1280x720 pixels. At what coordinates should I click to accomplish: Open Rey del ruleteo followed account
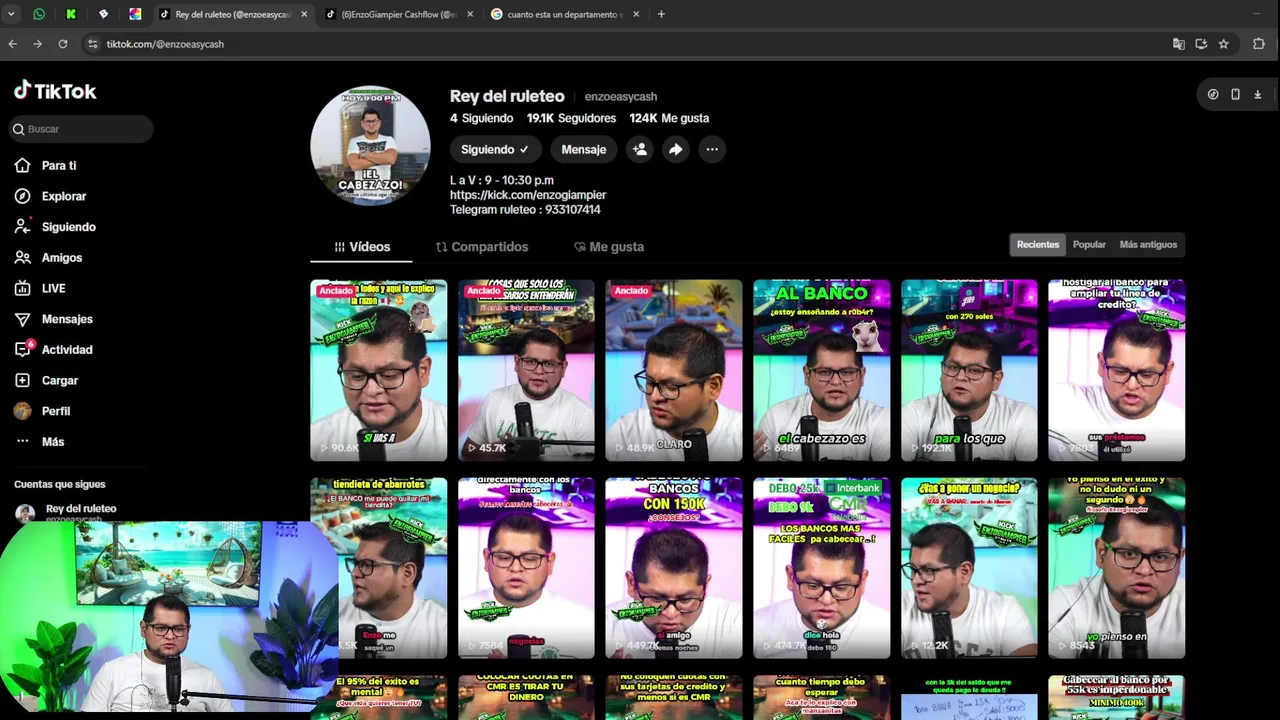[80, 511]
